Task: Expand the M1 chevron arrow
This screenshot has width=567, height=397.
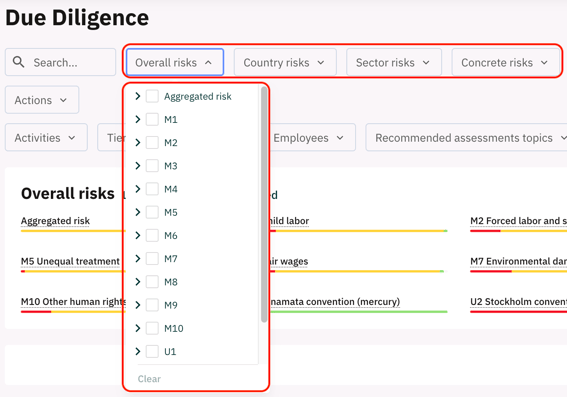Action: click(x=137, y=119)
